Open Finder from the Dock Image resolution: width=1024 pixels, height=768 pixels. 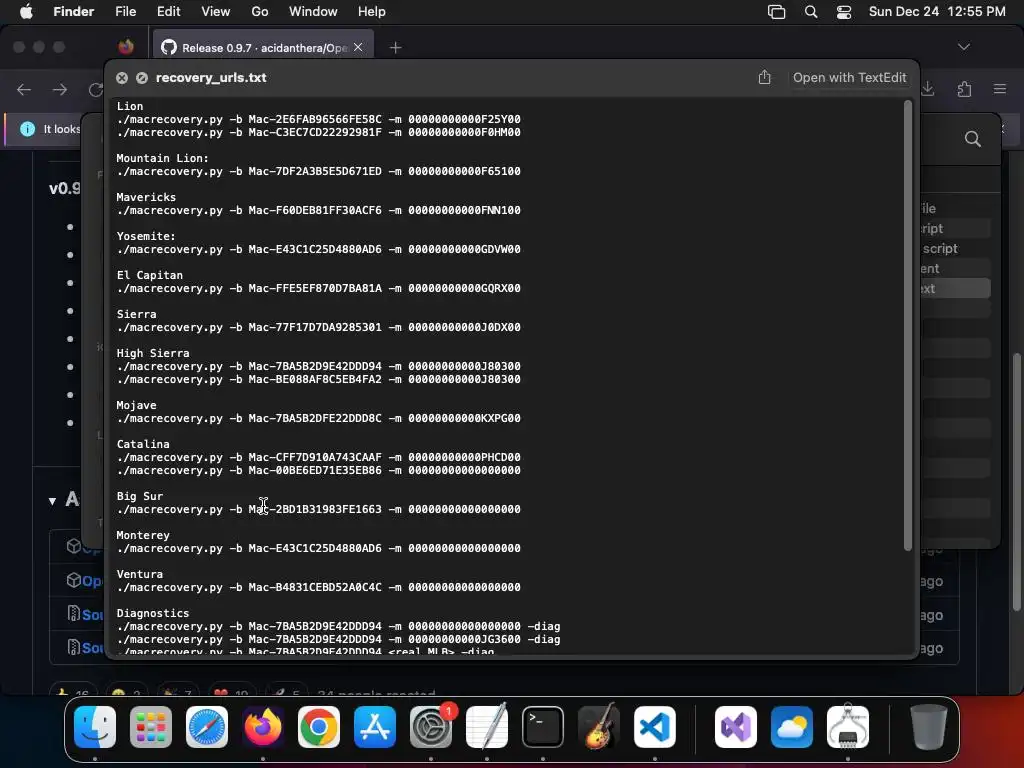pos(95,727)
